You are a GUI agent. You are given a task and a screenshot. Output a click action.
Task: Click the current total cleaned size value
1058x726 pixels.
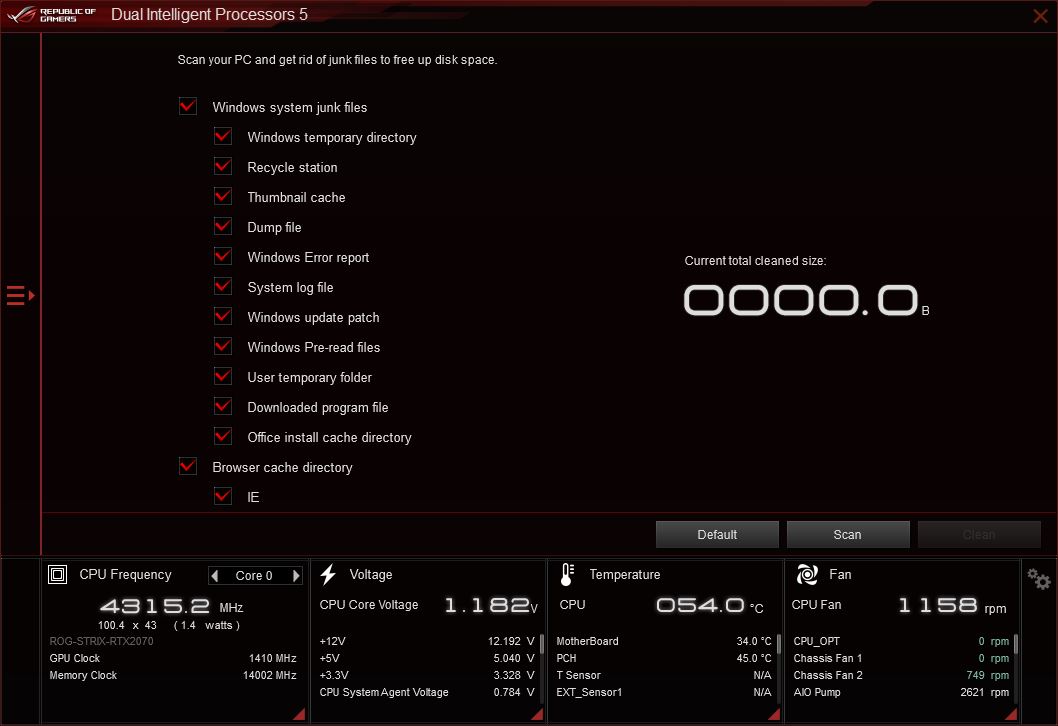pyautogui.click(x=806, y=300)
